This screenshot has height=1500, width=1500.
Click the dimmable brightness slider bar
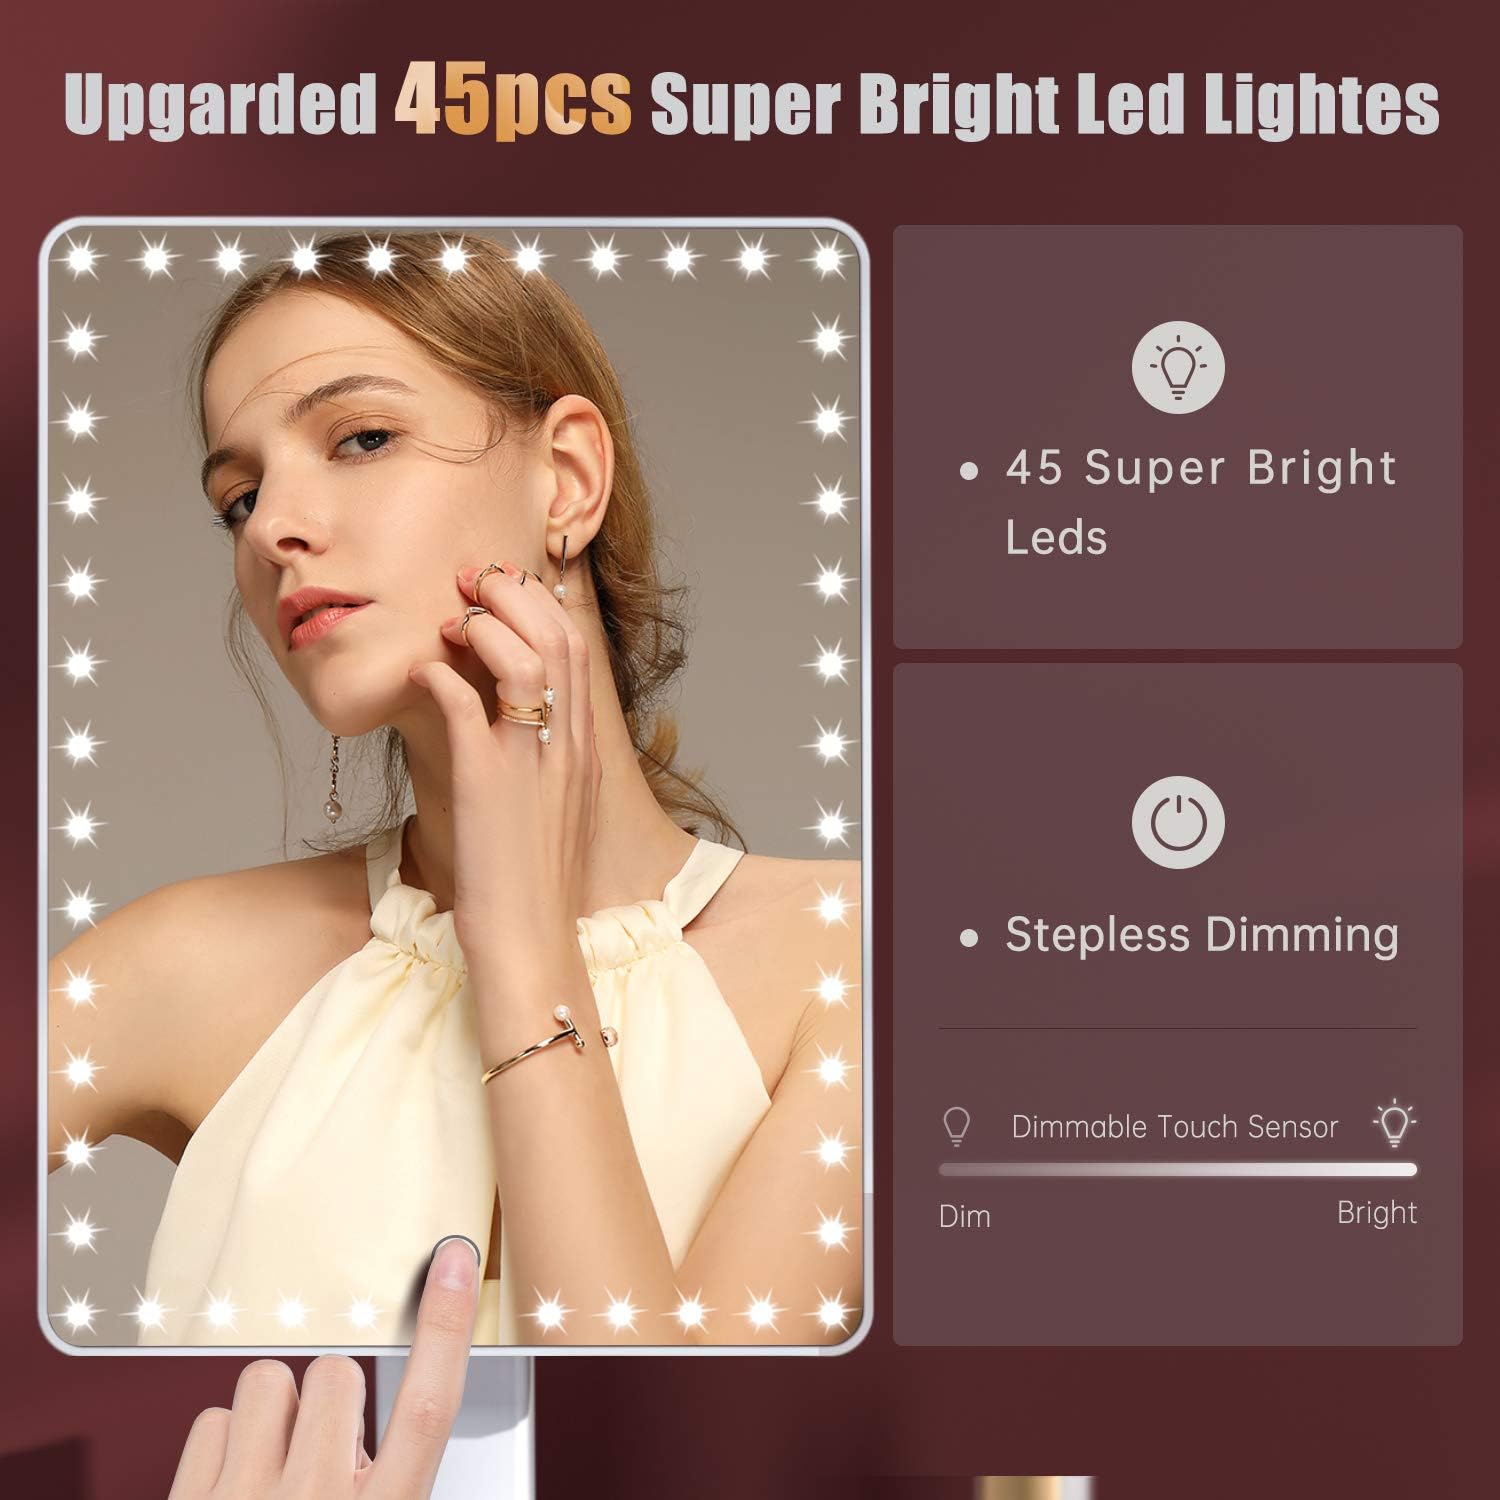pyautogui.click(x=1178, y=1169)
